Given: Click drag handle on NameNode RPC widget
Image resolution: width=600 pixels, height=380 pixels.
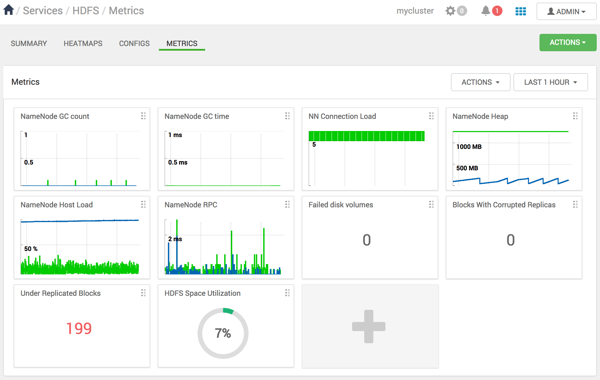Looking at the screenshot, I should point(287,205).
